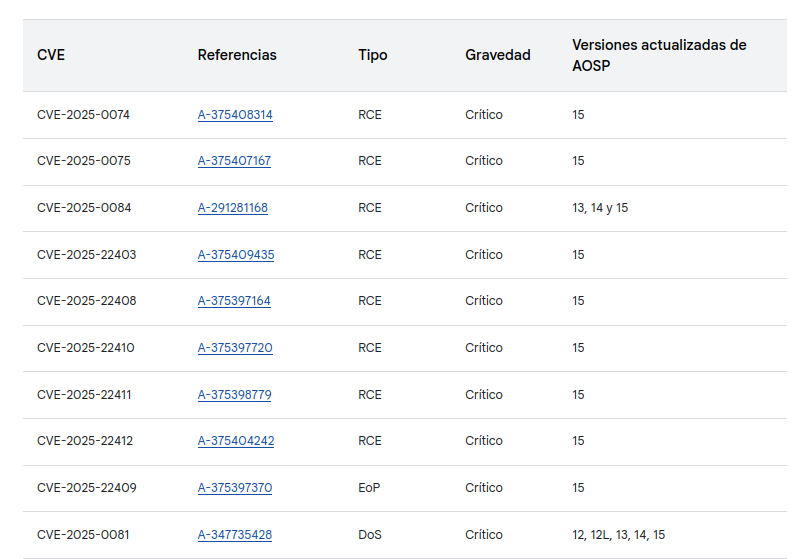Image resolution: width=802 pixels, height=559 pixels.
Task: Click the Referencias column header
Action: point(237,55)
